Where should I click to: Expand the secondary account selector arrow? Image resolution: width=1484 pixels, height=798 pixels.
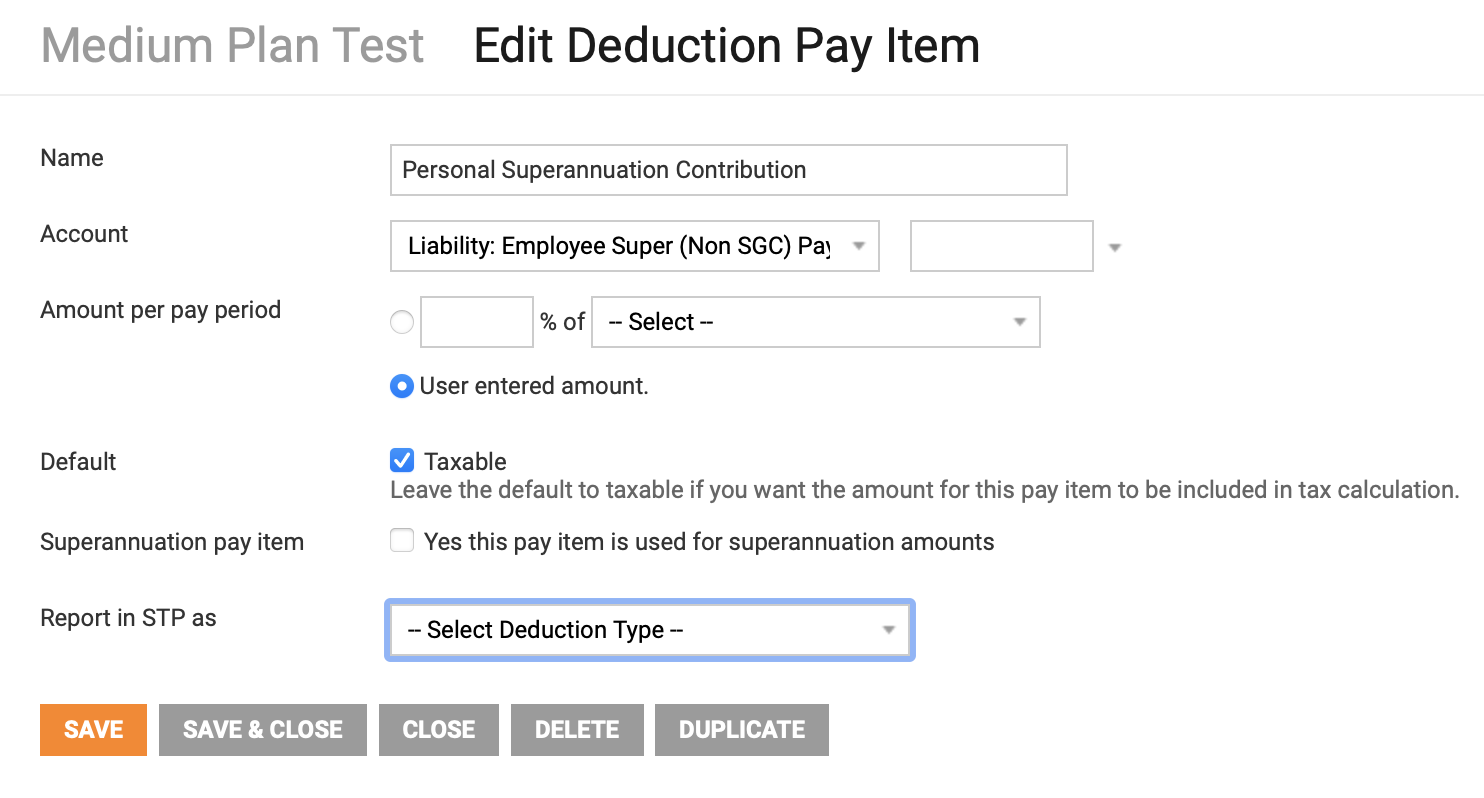[x=1114, y=245]
